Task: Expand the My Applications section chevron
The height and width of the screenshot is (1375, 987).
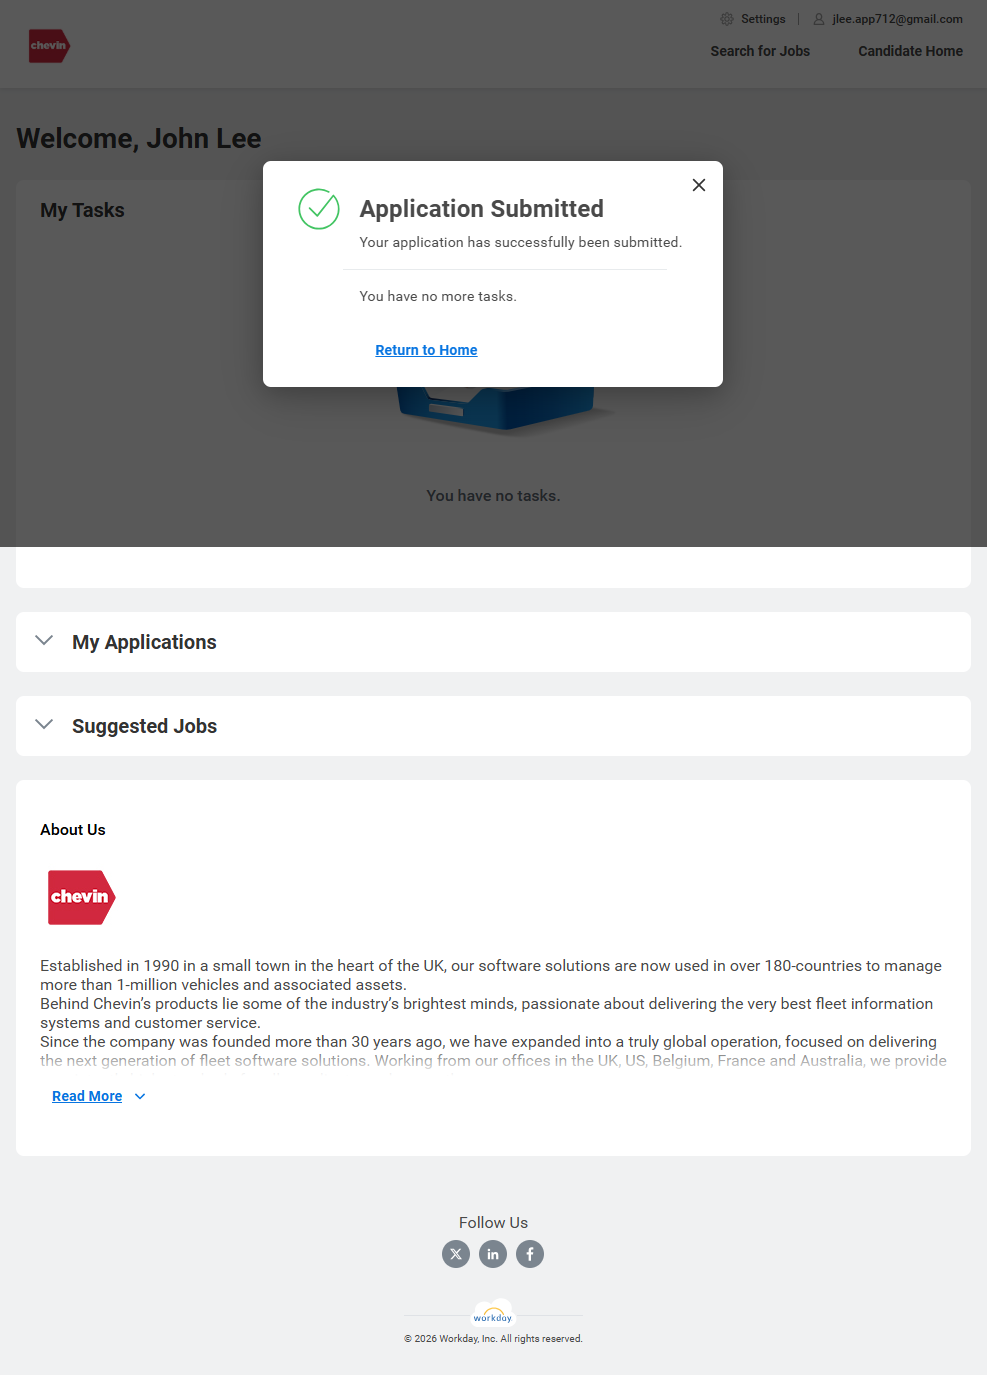Action: tap(44, 641)
